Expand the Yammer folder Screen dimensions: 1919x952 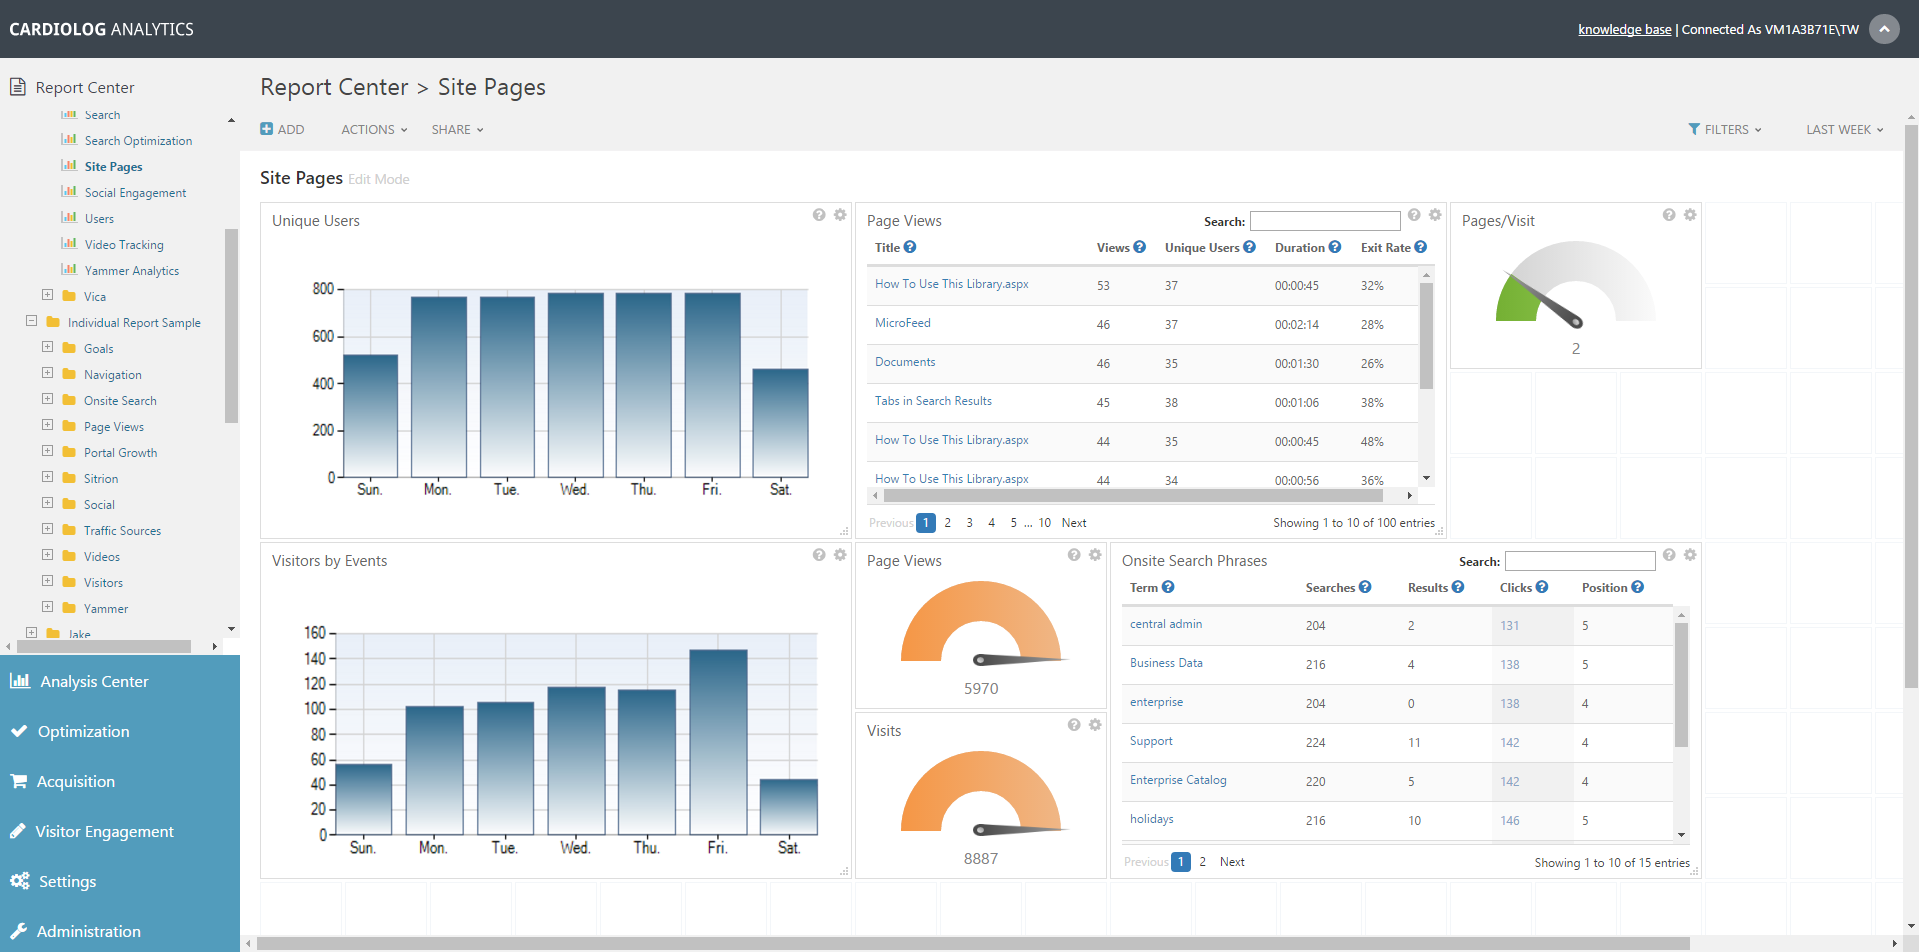[x=47, y=607]
